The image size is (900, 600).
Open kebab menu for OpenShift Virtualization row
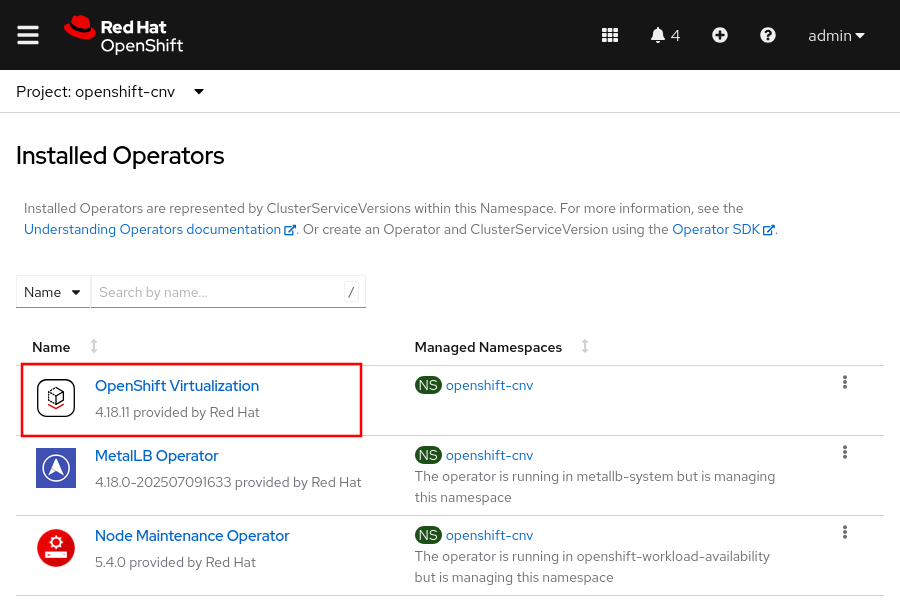pyautogui.click(x=845, y=382)
